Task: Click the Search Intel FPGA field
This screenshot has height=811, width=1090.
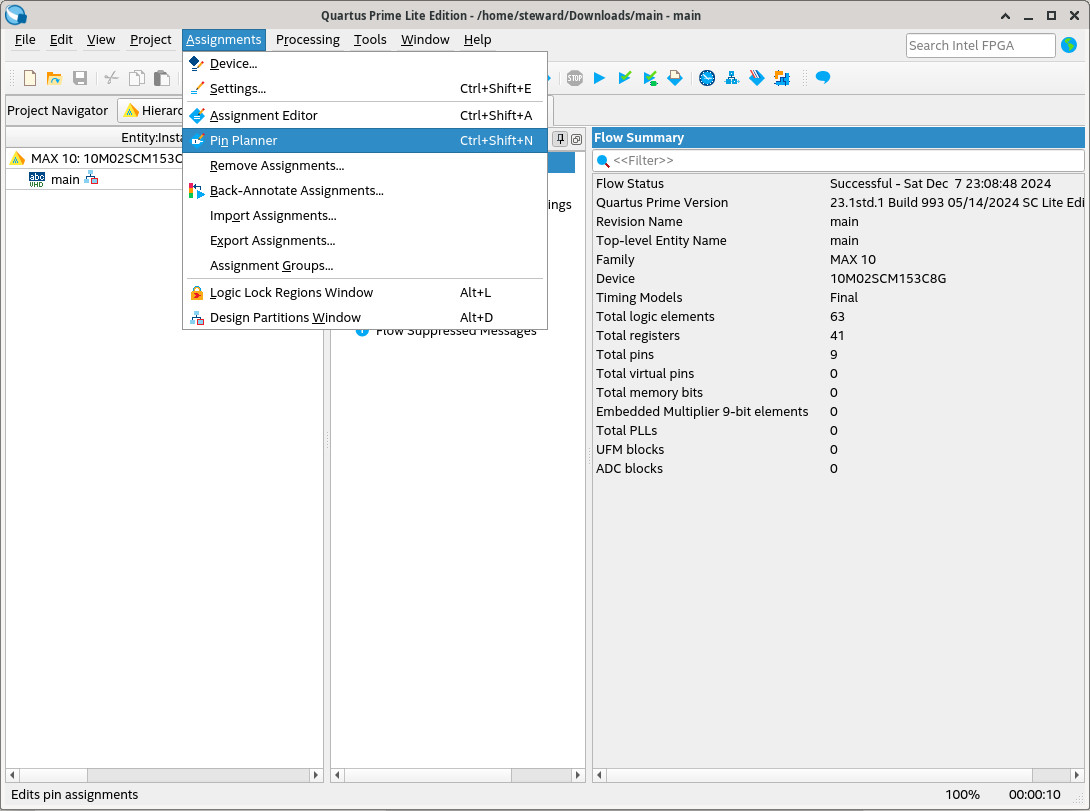Action: tap(980, 45)
